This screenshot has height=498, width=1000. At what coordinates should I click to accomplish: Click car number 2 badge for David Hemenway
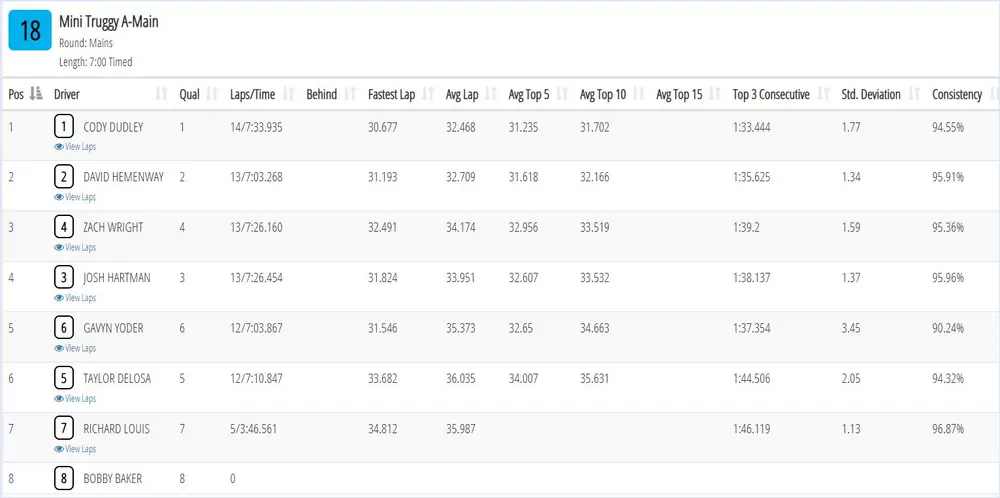click(x=64, y=177)
